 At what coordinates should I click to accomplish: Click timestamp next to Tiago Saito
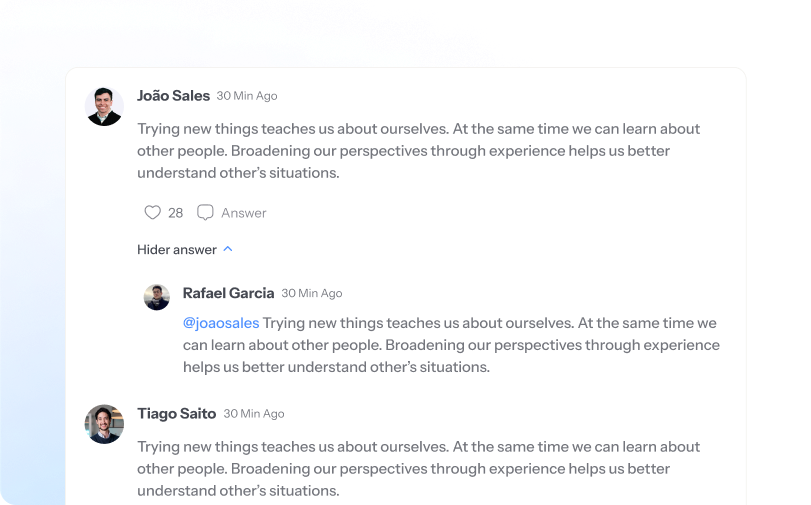[254, 413]
